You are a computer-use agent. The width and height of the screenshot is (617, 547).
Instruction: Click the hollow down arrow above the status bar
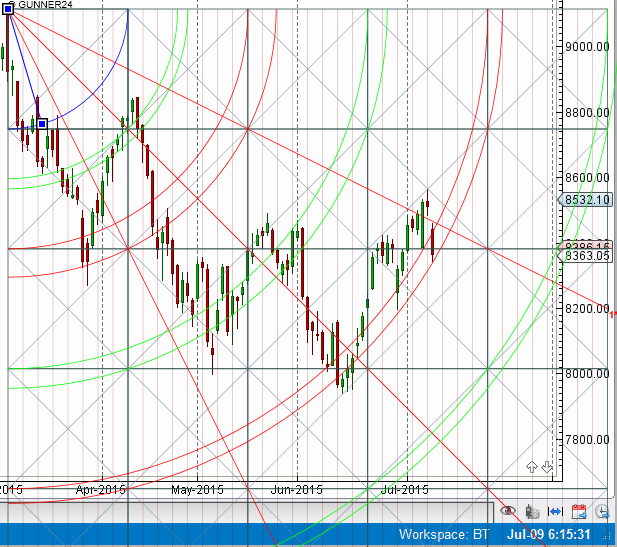(x=547, y=467)
